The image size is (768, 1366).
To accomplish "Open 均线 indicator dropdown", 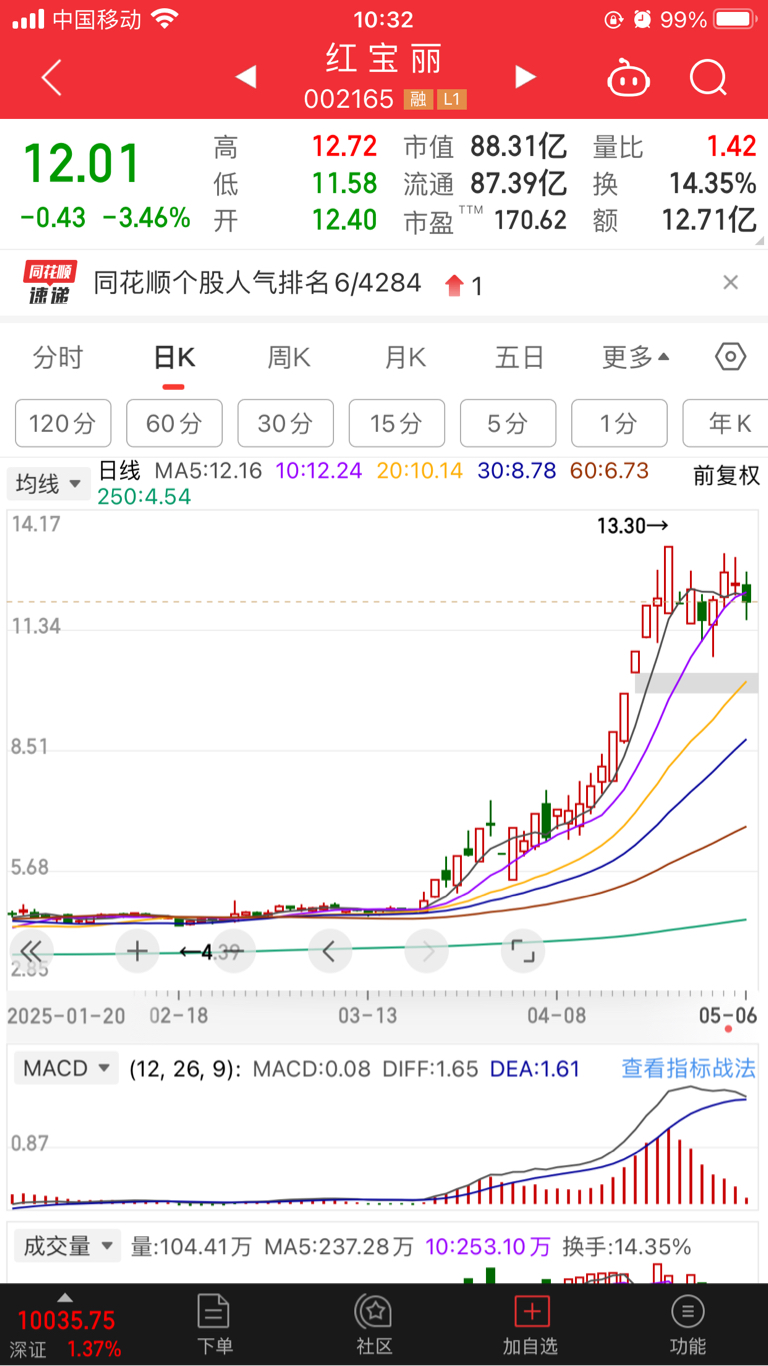I will pyautogui.click(x=49, y=484).
